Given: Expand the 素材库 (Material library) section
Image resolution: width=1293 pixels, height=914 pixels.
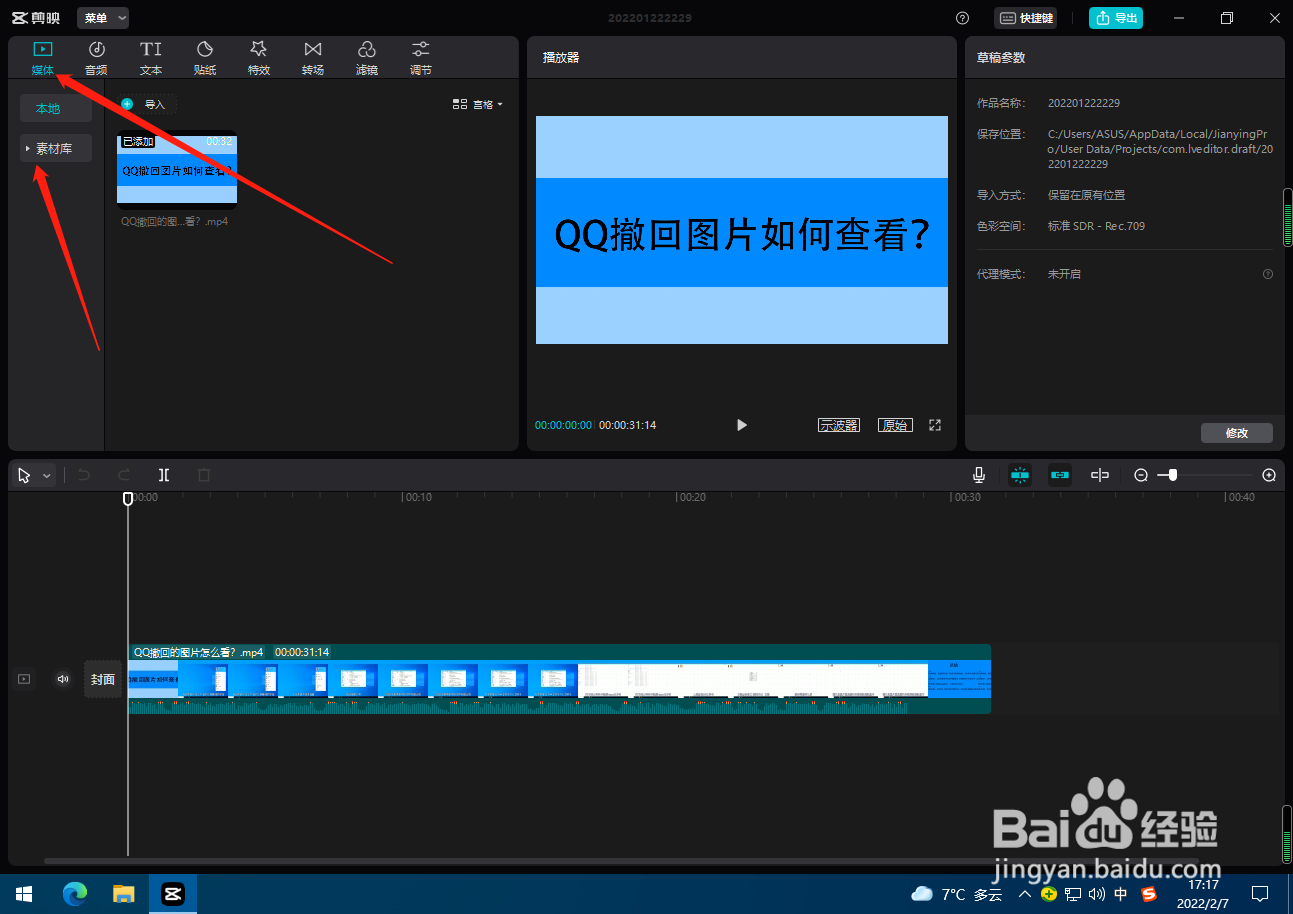Looking at the screenshot, I should tap(56, 148).
